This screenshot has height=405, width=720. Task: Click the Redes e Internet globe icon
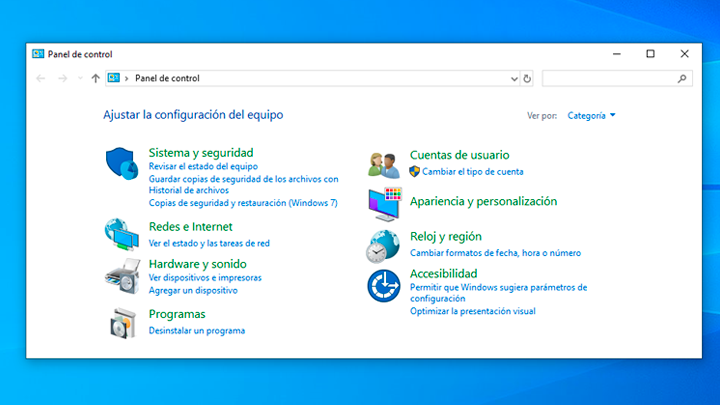pos(122,234)
